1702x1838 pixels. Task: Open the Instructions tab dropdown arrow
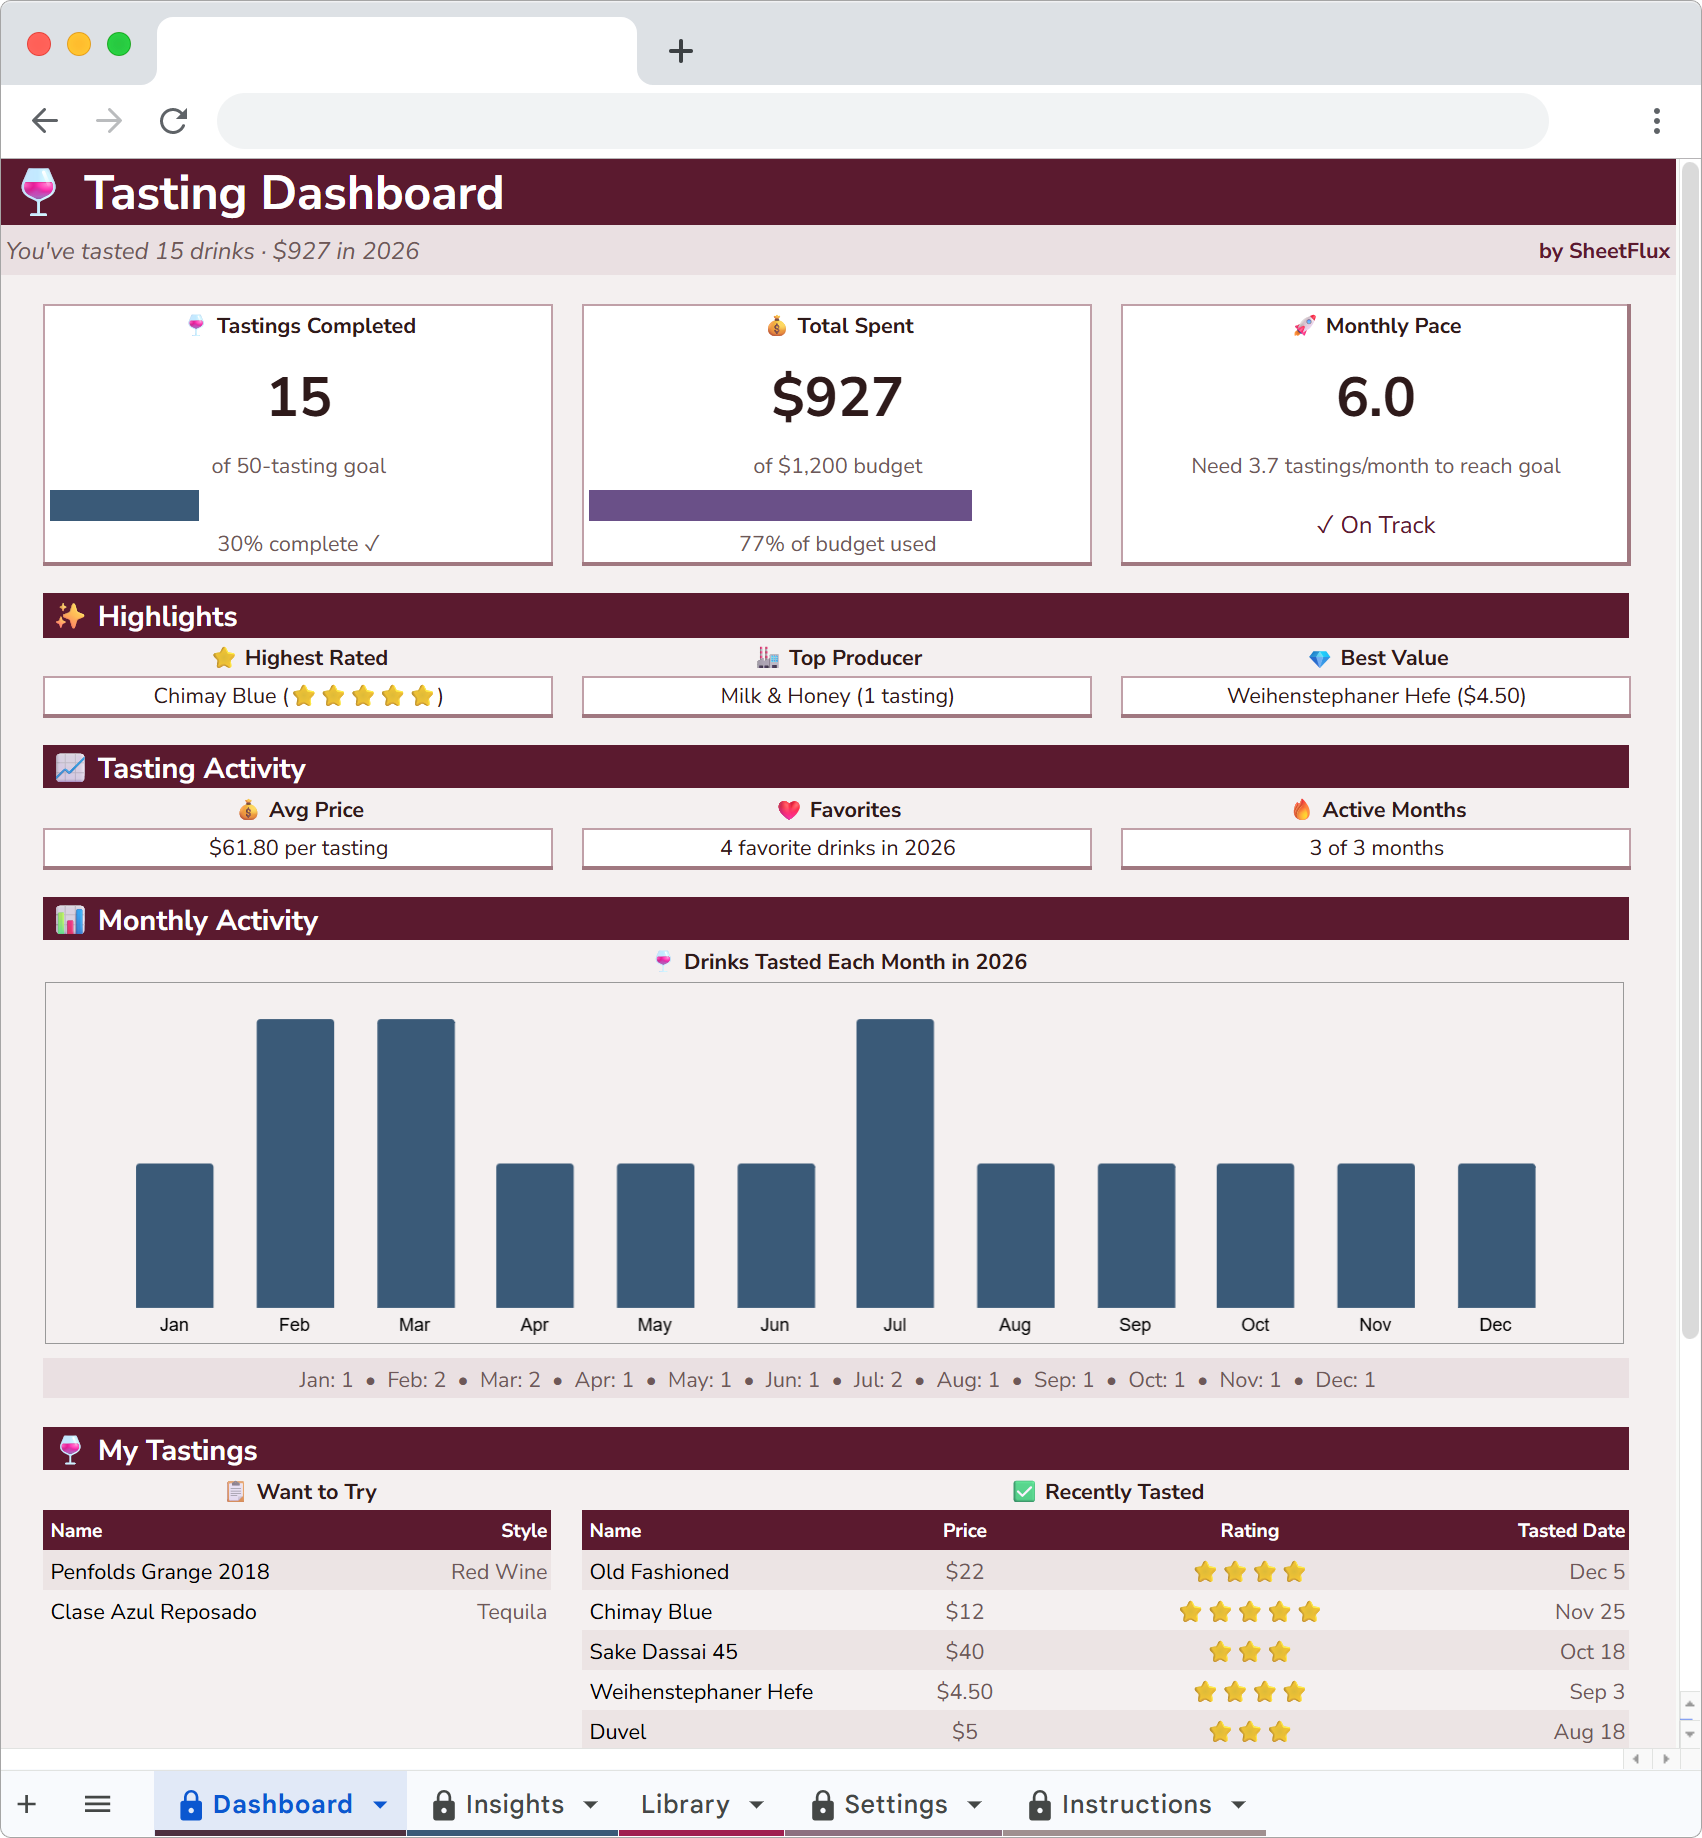click(x=1241, y=1804)
